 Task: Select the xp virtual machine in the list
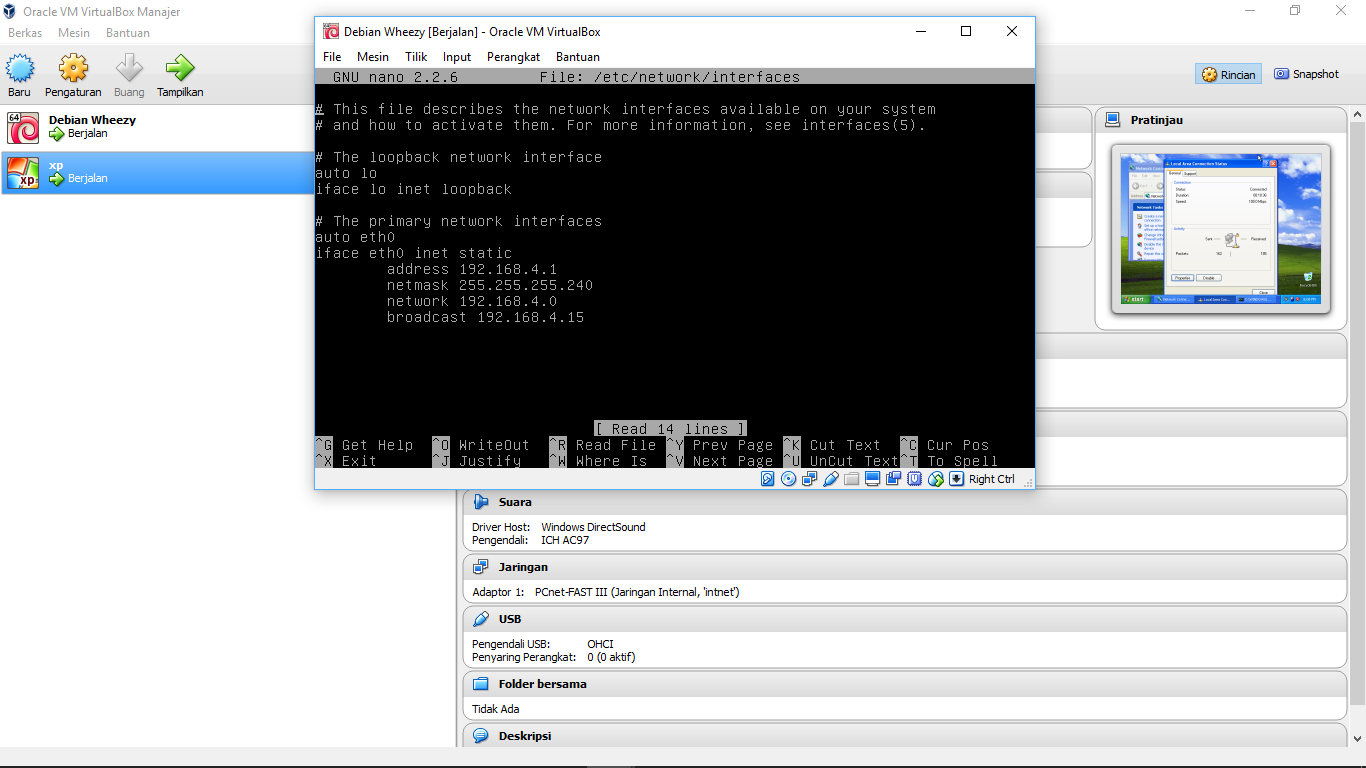100,172
